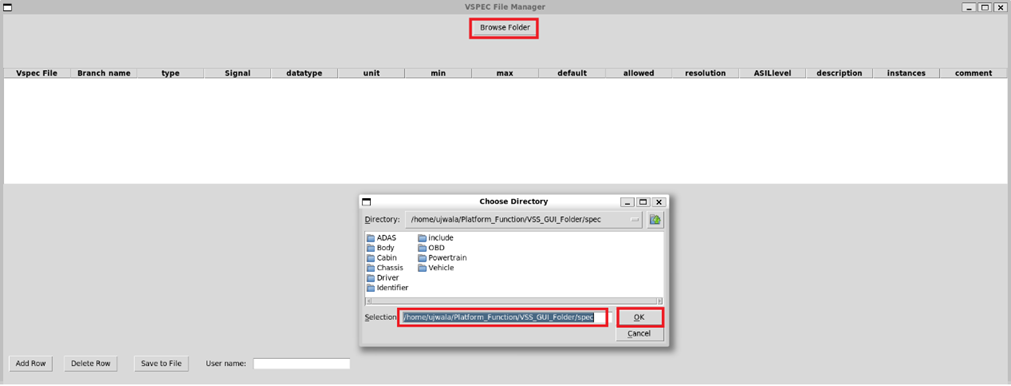Click the folder list horizontal scrollbar
Viewport: 1011px width, 386px height.
514,301
